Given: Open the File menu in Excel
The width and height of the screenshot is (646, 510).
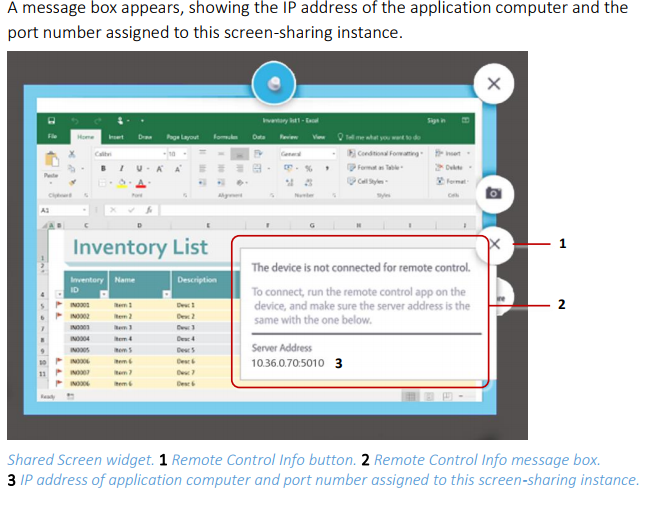Looking at the screenshot, I should [53, 136].
